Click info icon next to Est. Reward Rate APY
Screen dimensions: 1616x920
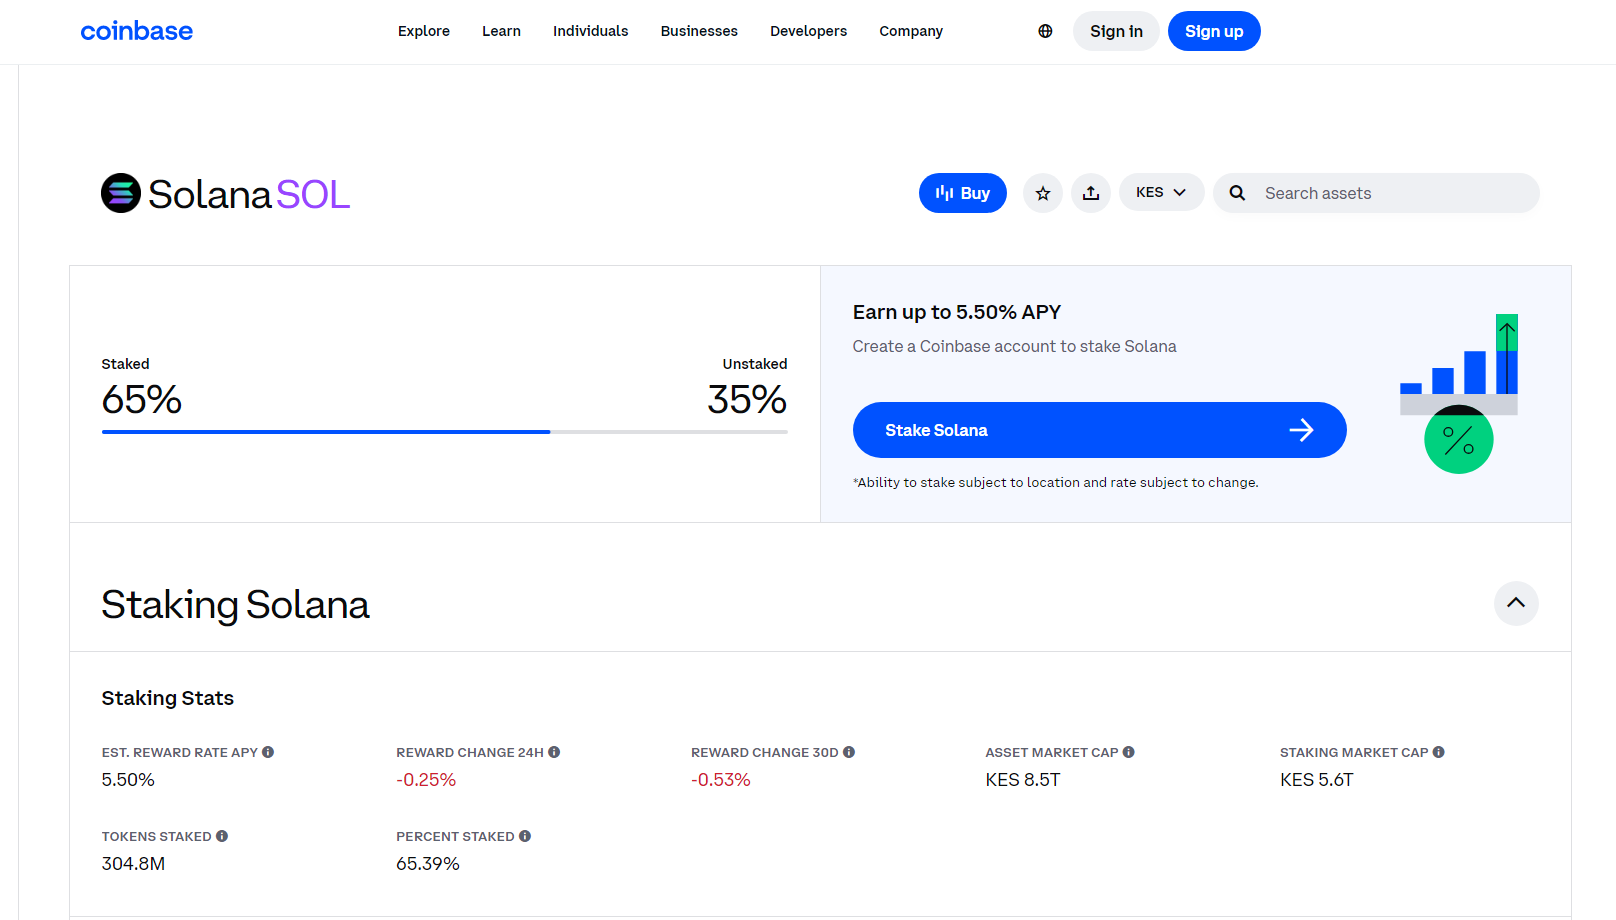(268, 752)
